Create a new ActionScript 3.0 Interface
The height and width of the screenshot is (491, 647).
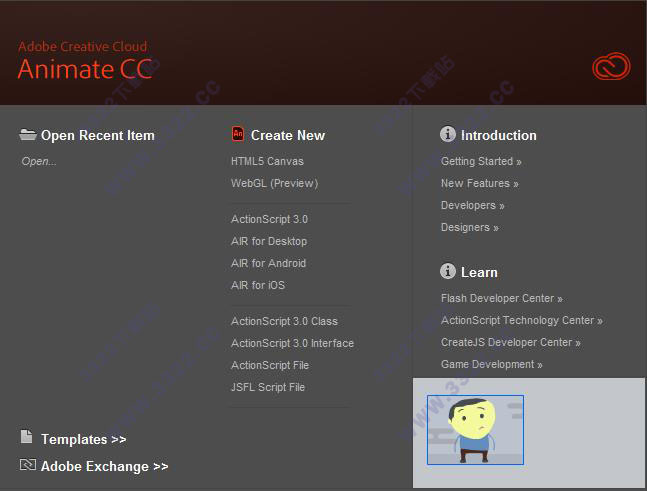293,343
